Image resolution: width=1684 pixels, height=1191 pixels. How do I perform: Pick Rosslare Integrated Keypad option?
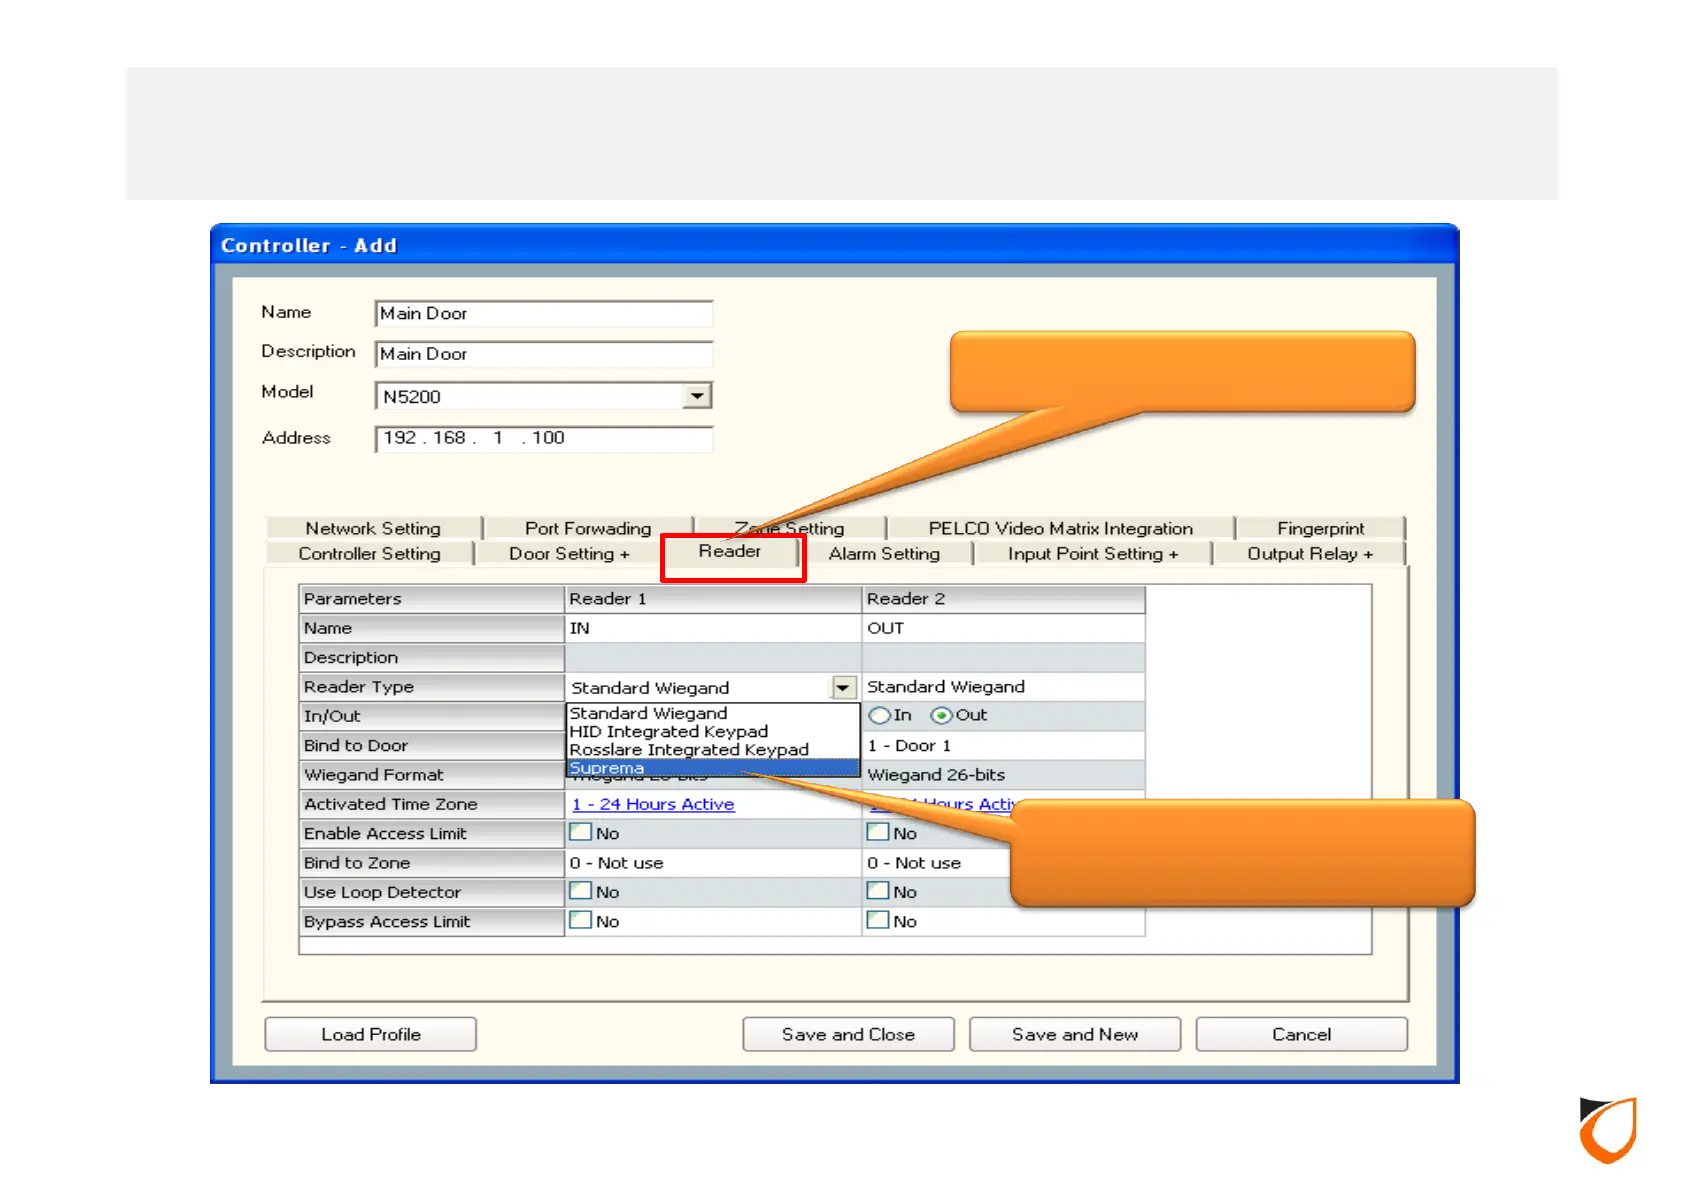click(688, 749)
